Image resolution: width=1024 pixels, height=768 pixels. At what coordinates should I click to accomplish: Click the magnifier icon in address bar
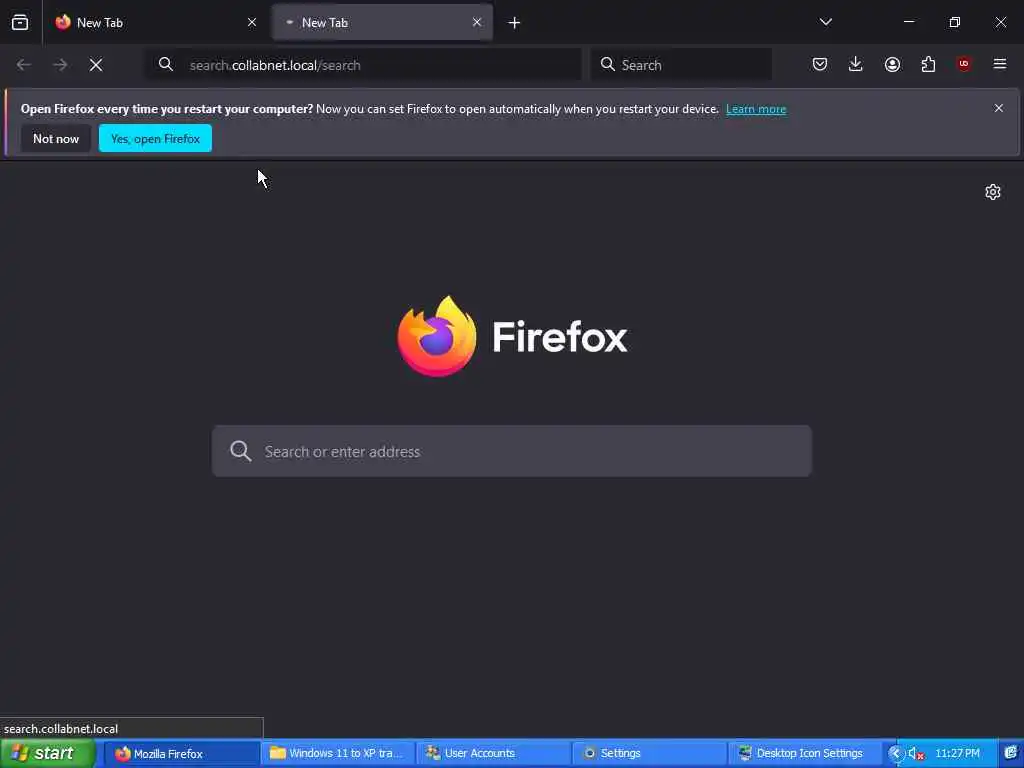tap(166, 64)
